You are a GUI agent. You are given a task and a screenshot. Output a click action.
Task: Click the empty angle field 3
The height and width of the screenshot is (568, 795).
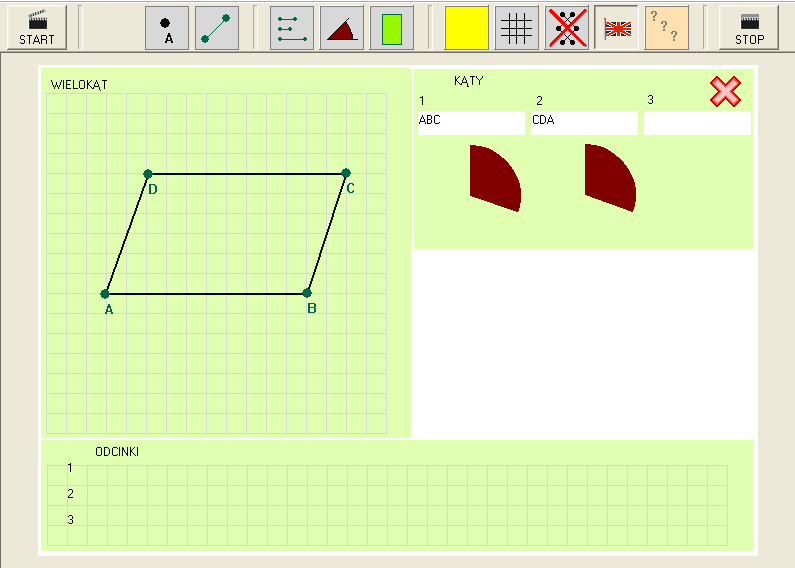point(697,123)
